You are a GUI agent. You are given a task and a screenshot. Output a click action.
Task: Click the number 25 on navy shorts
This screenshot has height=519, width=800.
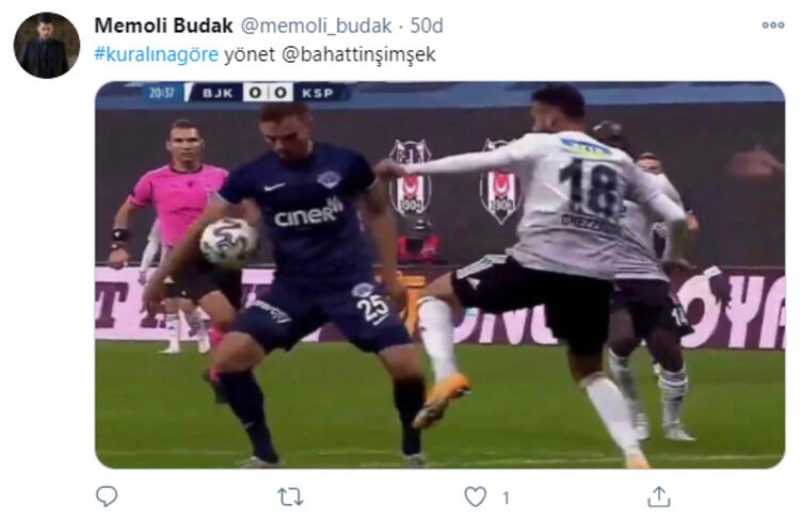372,308
